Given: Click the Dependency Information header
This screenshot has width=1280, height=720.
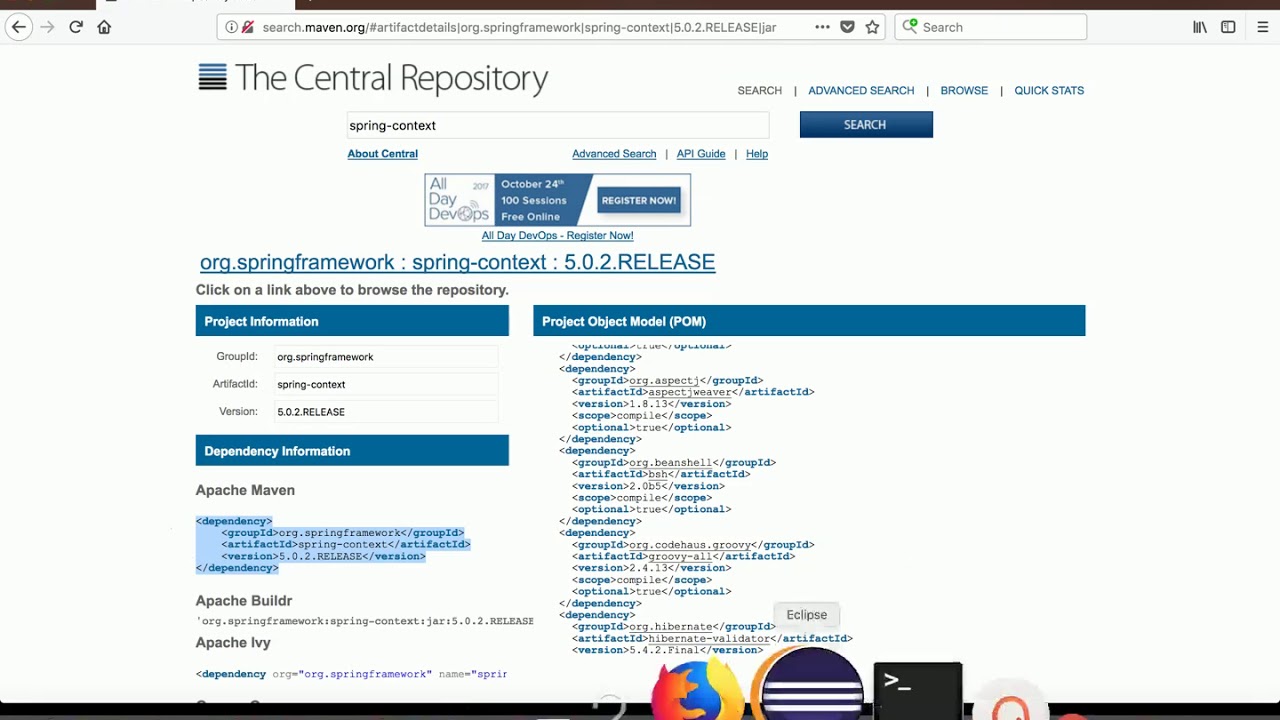Looking at the screenshot, I should 352,451.
